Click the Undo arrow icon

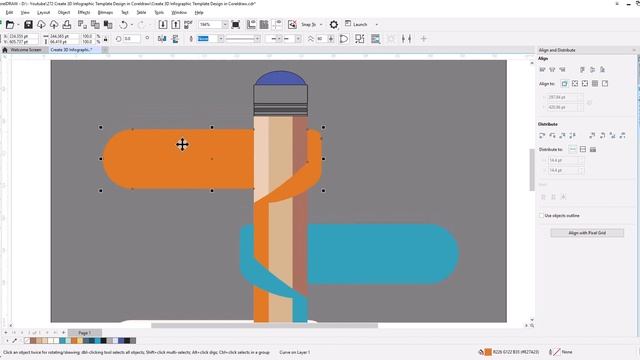(123, 25)
